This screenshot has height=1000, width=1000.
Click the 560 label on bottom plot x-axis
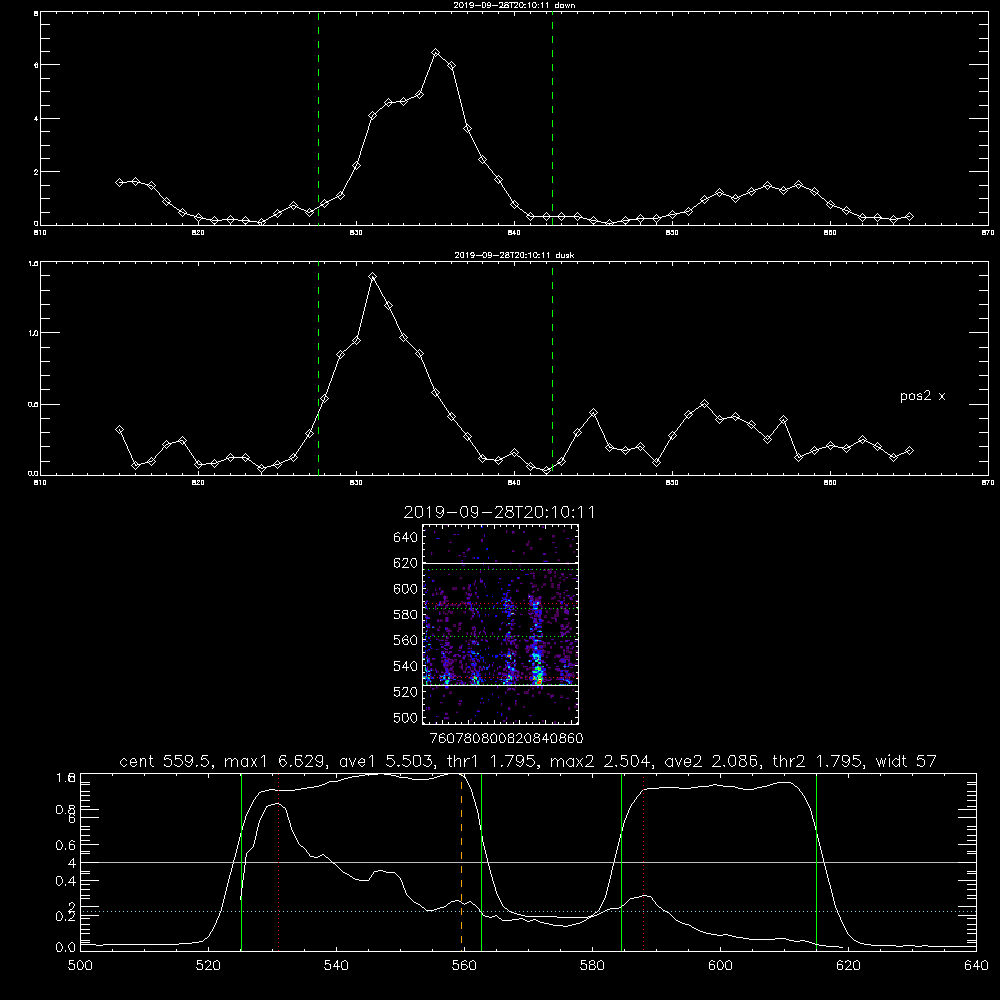pos(464,966)
